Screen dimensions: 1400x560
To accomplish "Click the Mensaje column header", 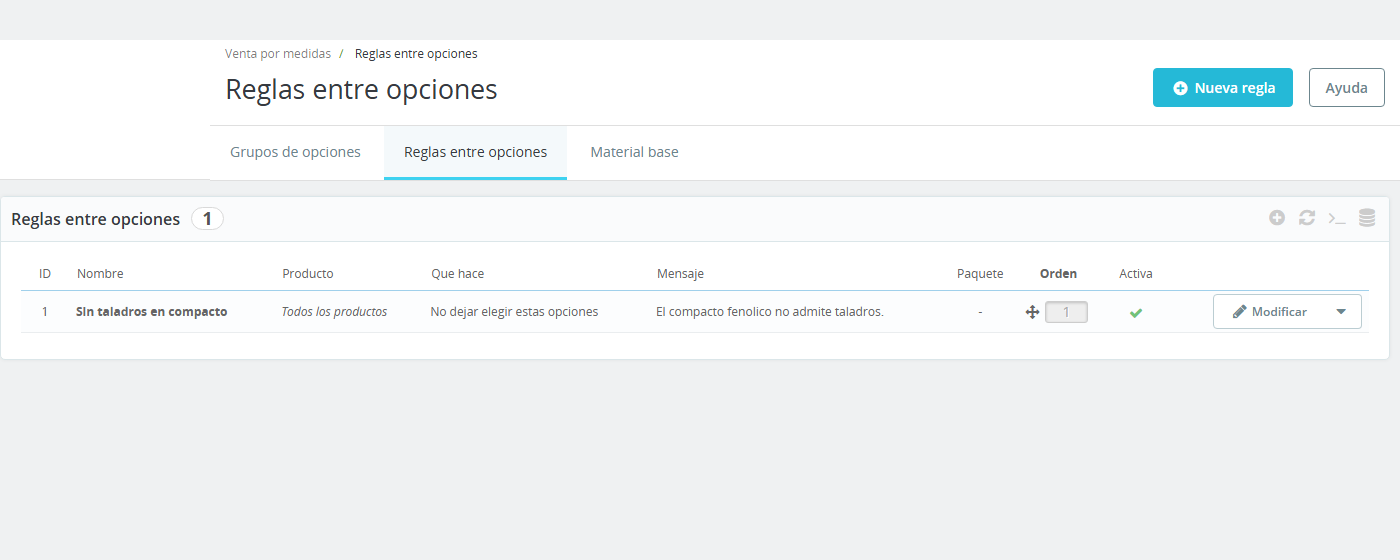I will (680, 273).
